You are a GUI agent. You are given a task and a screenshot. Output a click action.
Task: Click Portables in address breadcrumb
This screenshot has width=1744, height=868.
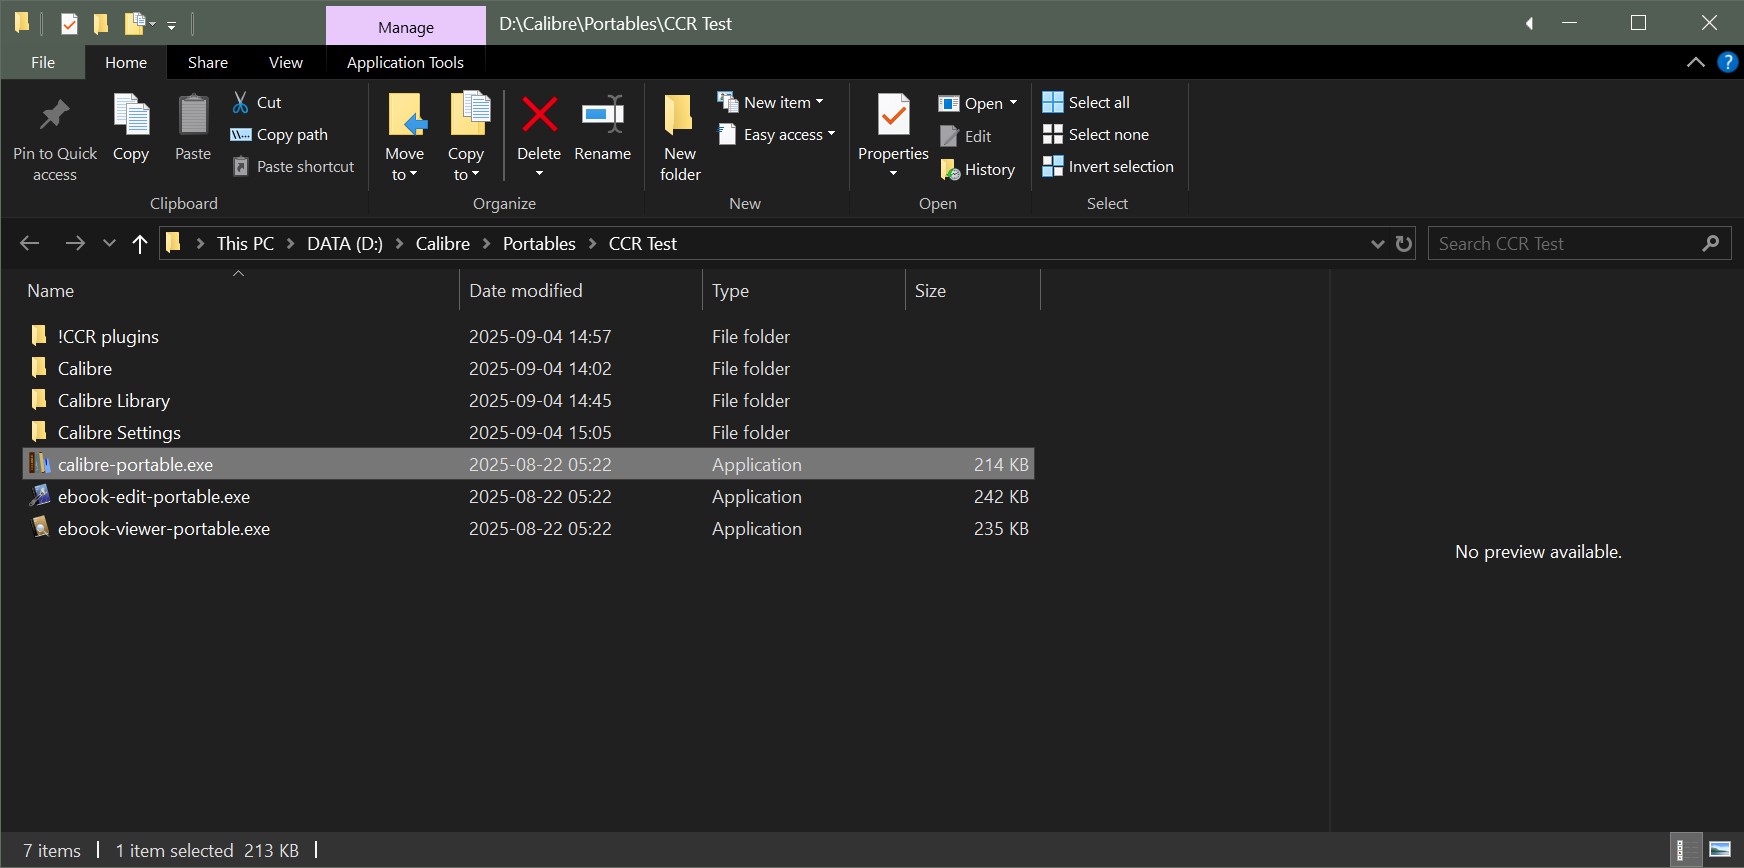click(539, 243)
